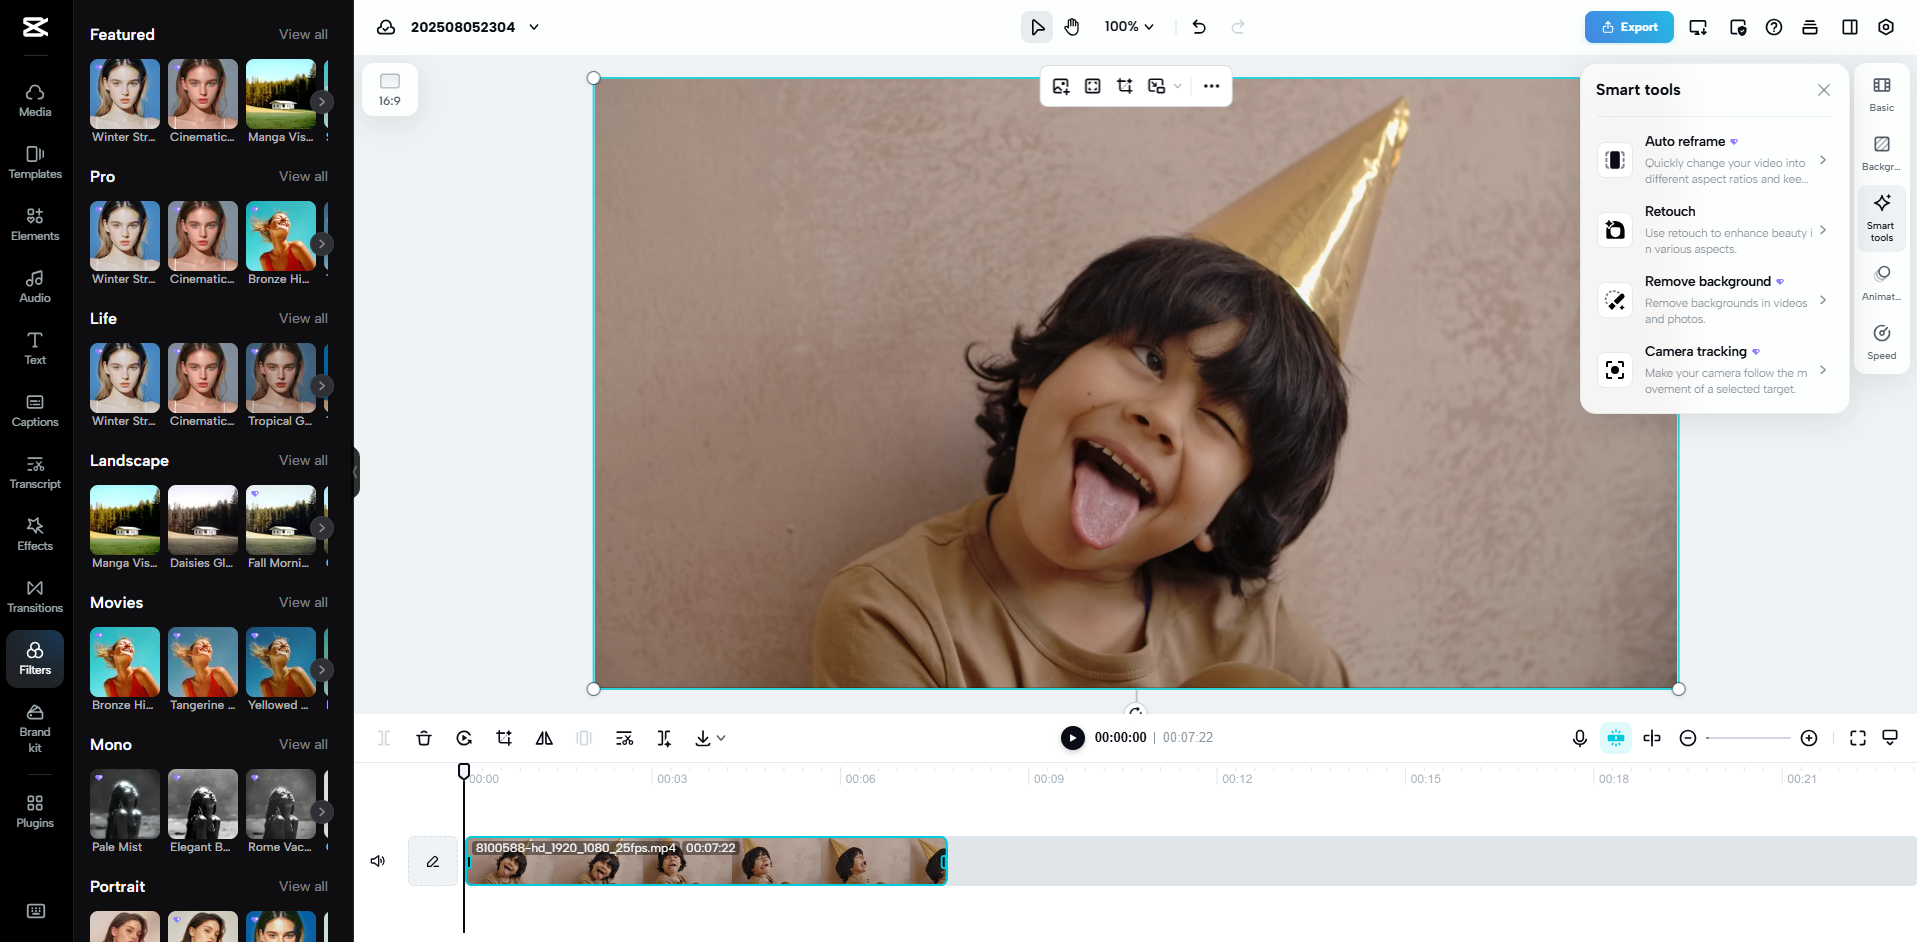Click the voiceover microphone icon
Screen dimensions: 1917x942
point(1579,738)
